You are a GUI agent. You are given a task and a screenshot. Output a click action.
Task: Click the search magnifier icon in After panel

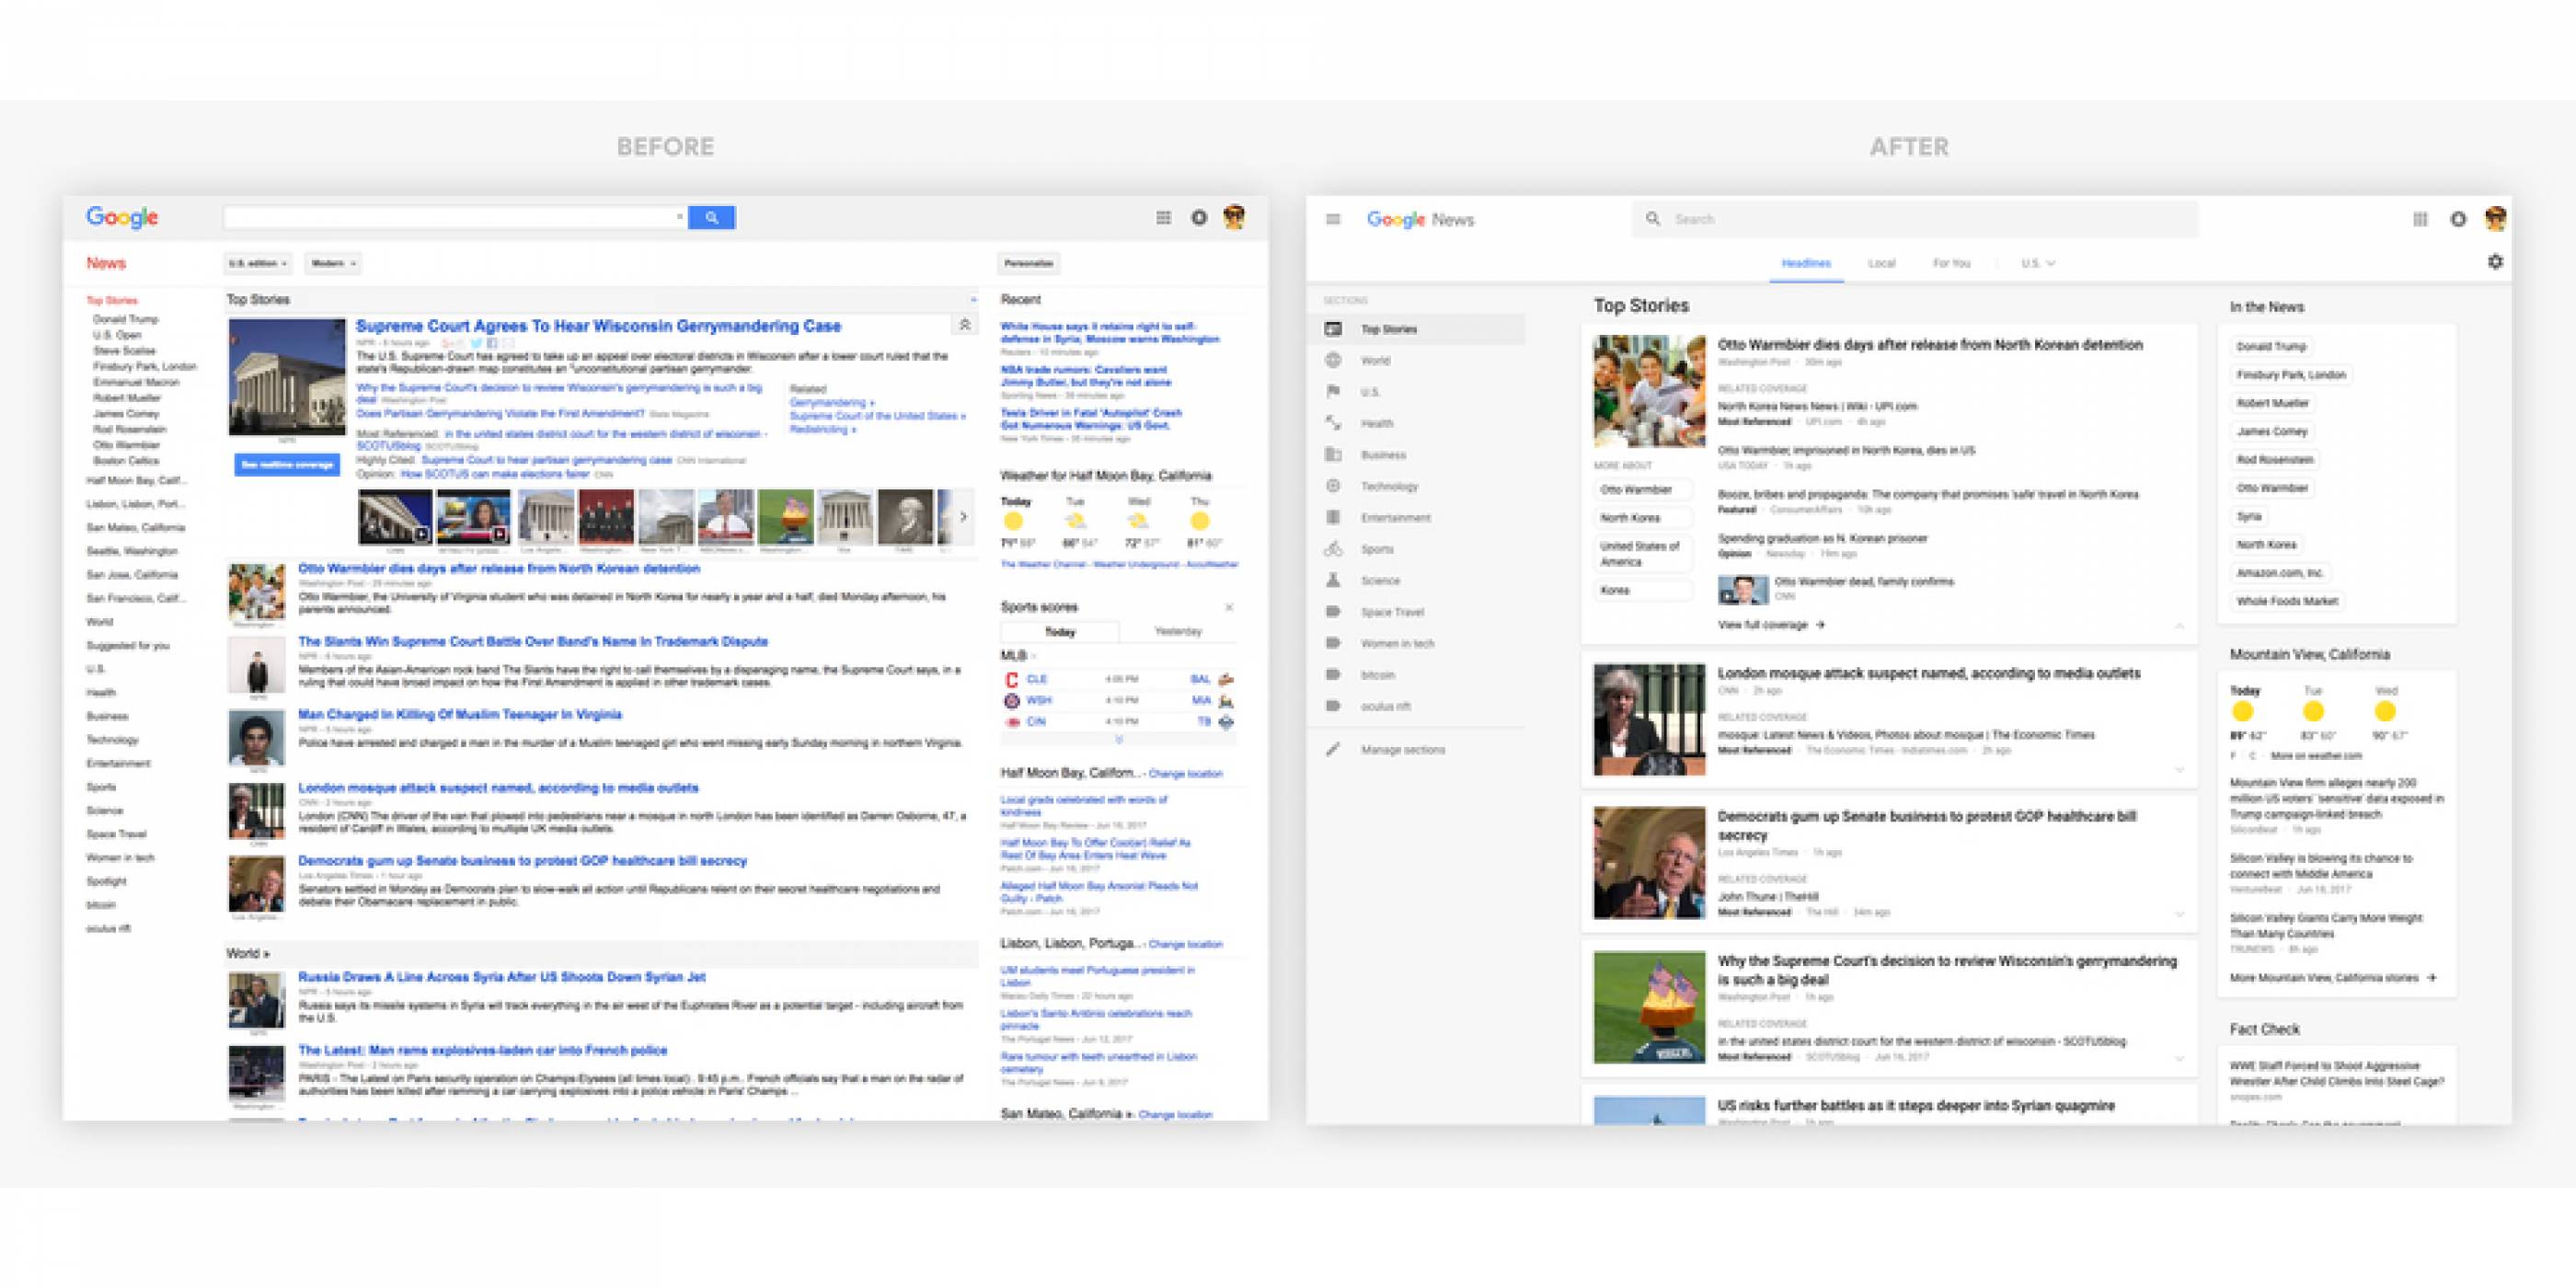[x=1653, y=218]
